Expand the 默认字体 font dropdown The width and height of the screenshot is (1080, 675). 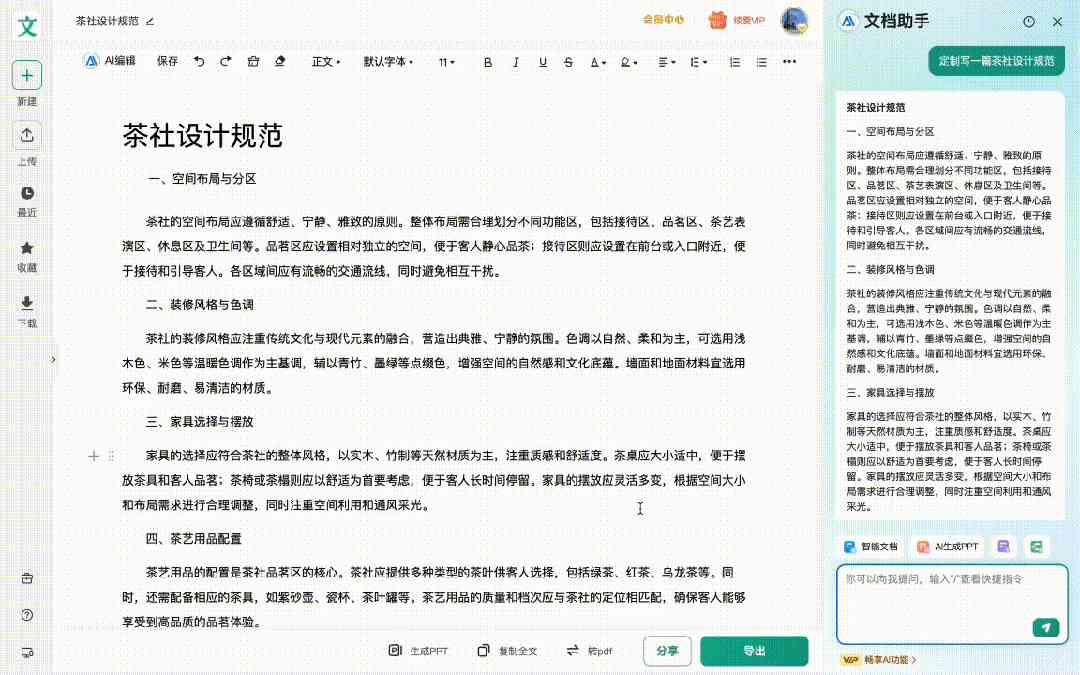tap(388, 62)
